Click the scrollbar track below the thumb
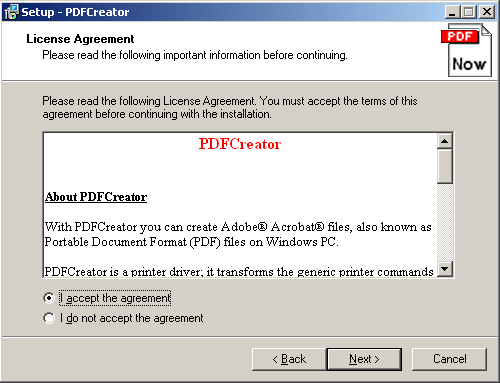This screenshot has width=500, height=383. click(x=444, y=223)
